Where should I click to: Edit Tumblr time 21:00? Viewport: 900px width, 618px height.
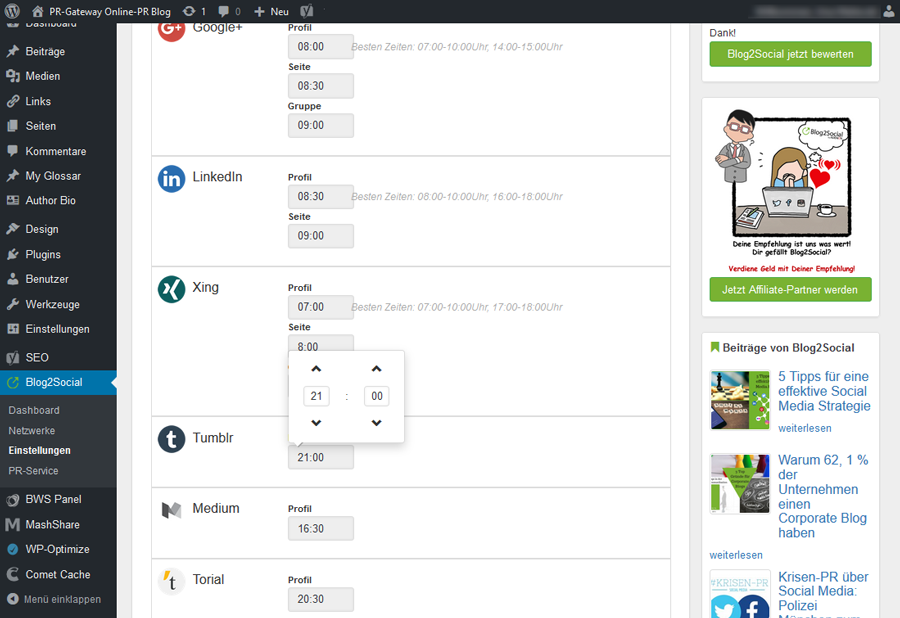coord(321,457)
